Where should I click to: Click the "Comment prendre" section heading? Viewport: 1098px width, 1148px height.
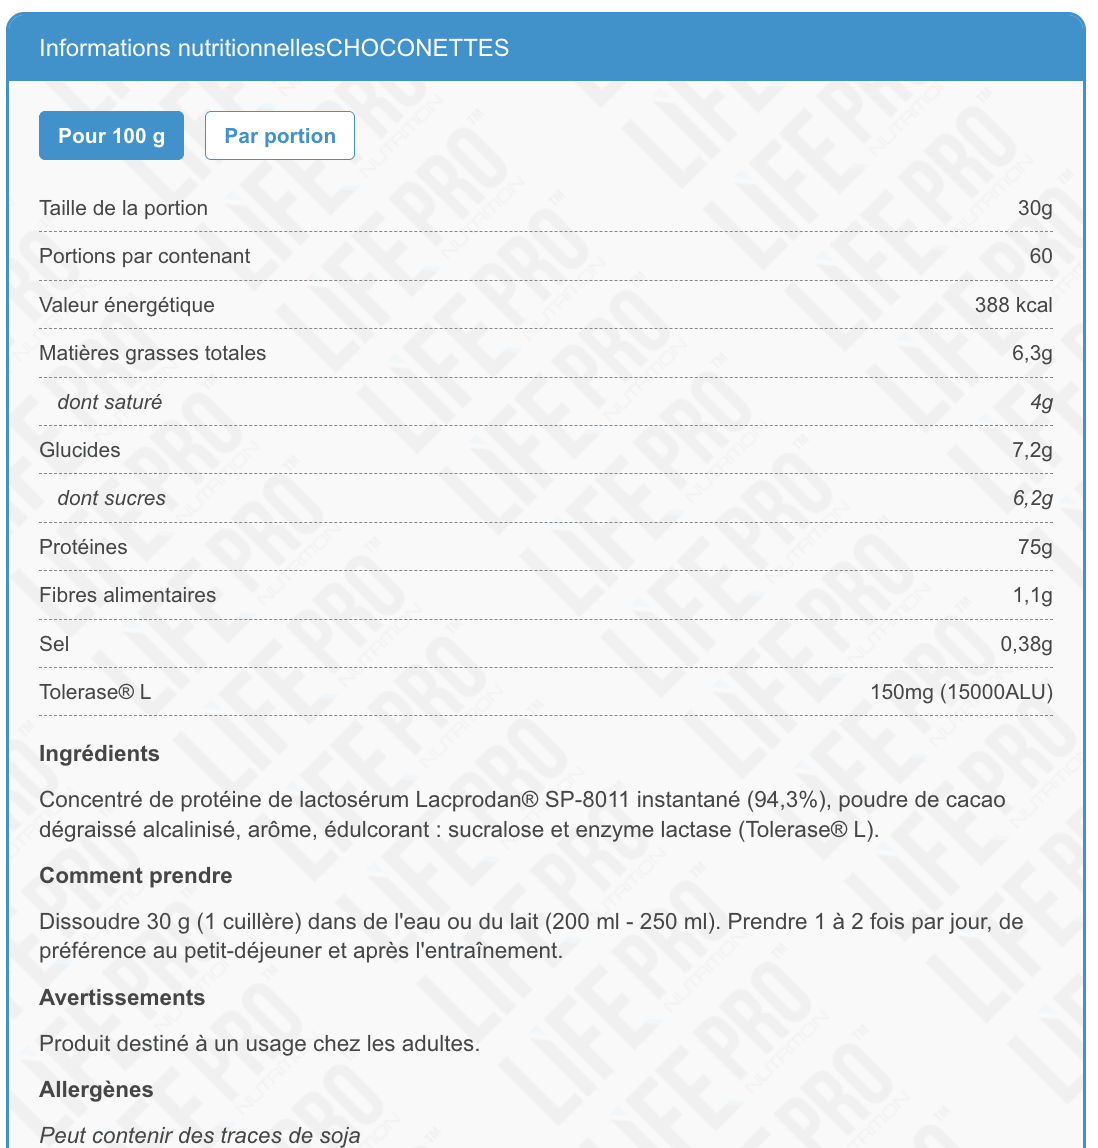(x=135, y=876)
